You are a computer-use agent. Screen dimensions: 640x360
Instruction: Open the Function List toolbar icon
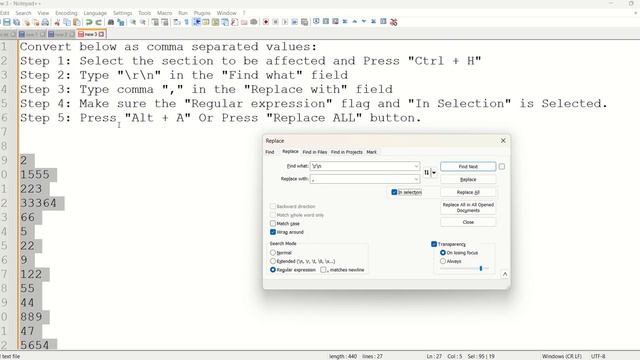click(x=235, y=22)
